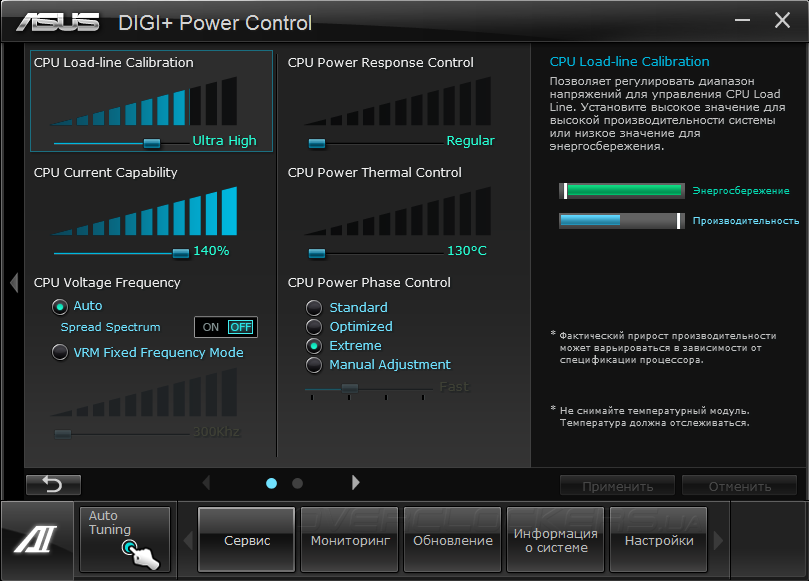Click the Regular value label
The width and height of the screenshot is (809, 581).
471,140
